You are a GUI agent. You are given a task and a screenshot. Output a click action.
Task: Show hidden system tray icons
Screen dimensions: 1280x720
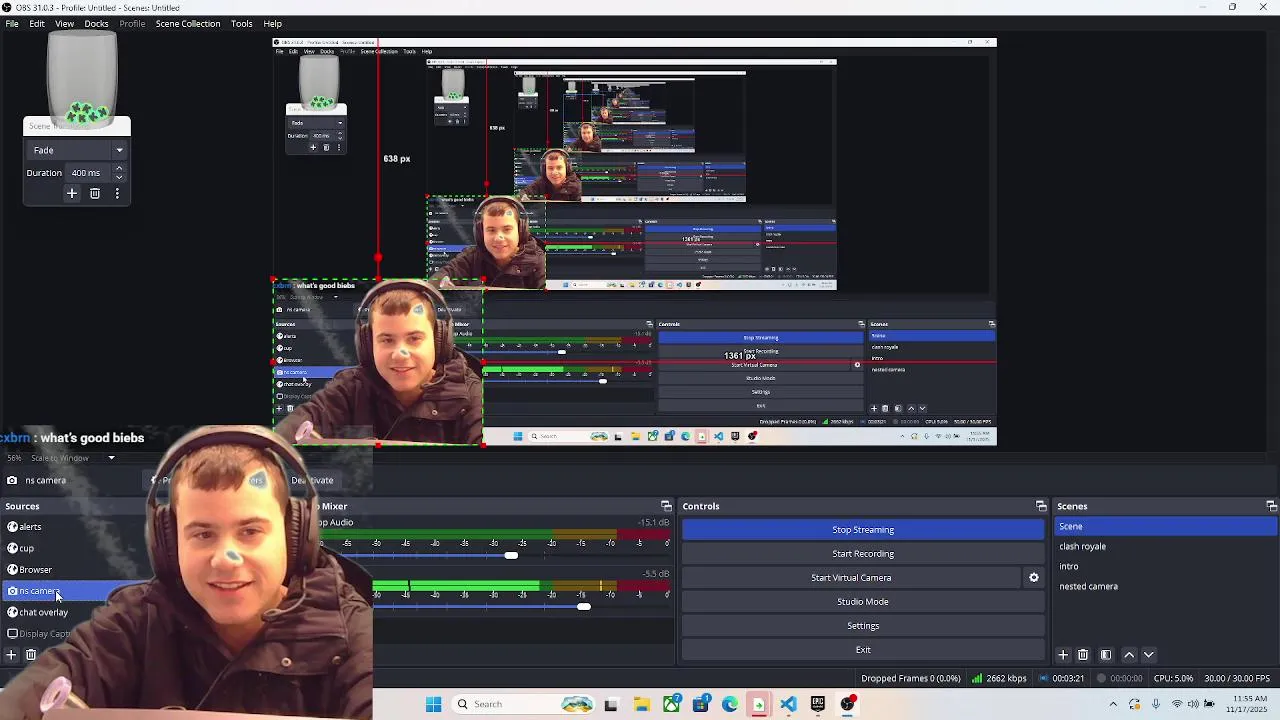(1113, 704)
